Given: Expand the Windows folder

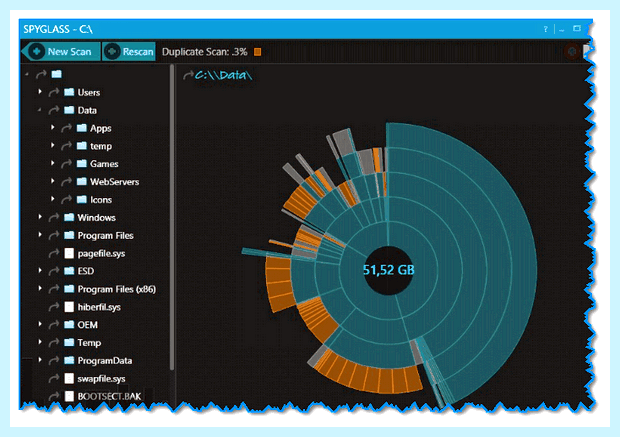Looking at the screenshot, I should tap(40, 217).
